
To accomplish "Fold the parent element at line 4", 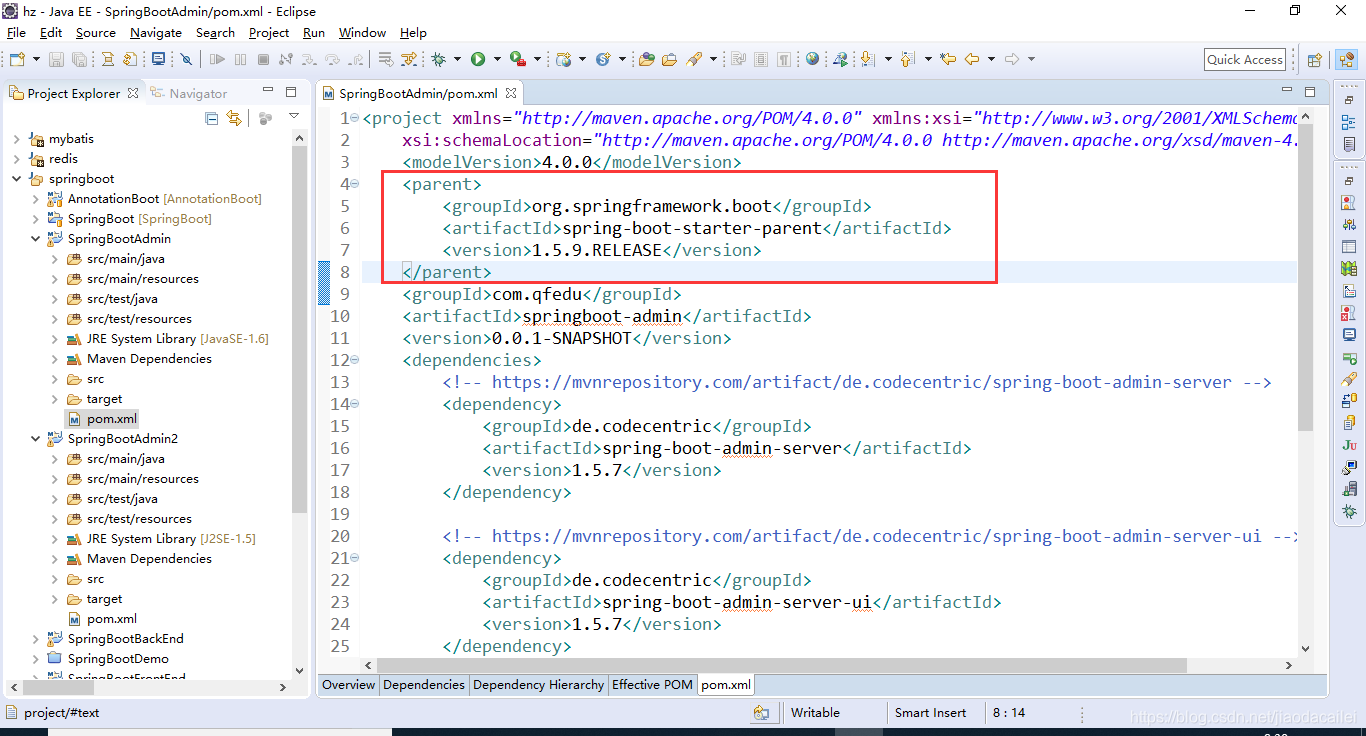I will click(355, 184).
